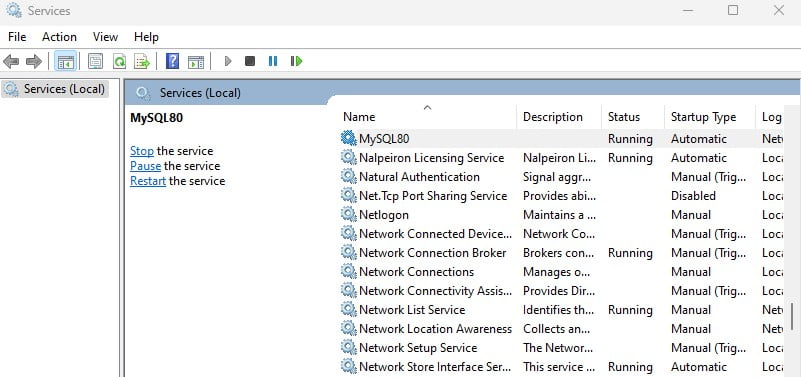801x377 pixels.
Task: Click gear icon beside Network Connections
Action: coord(348,271)
